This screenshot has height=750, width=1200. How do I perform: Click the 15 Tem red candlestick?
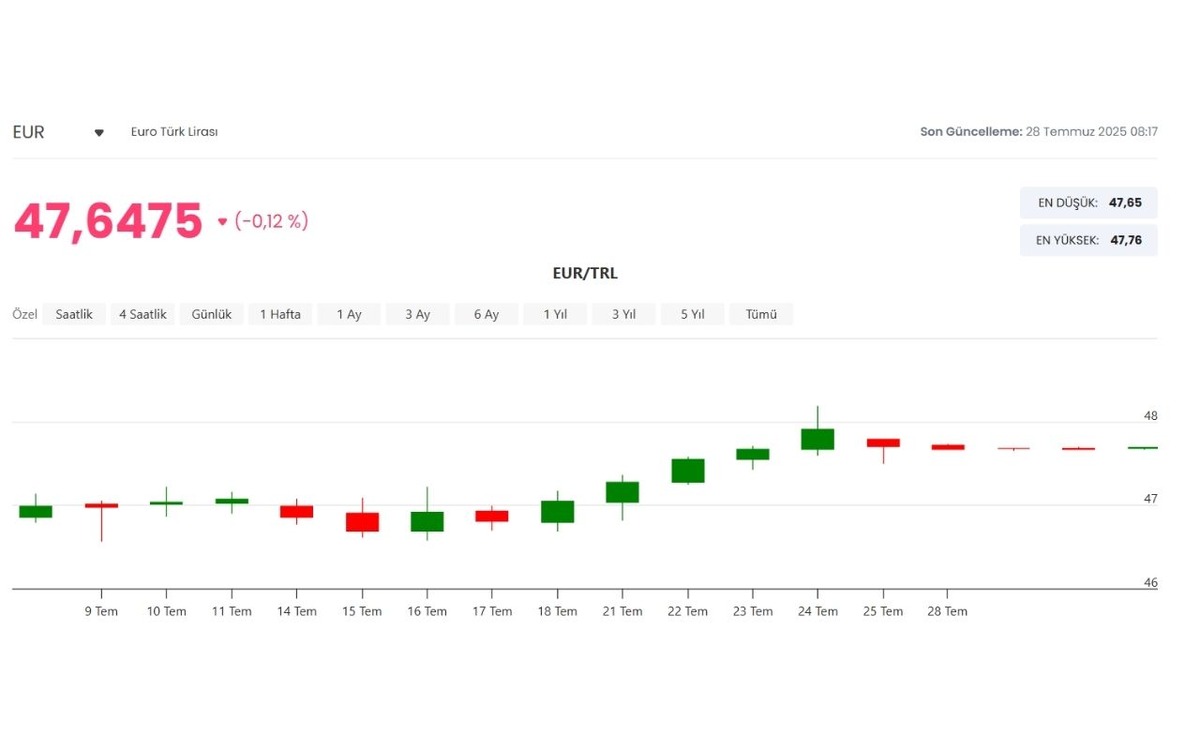pyautogui.click(x=362, y=522)
